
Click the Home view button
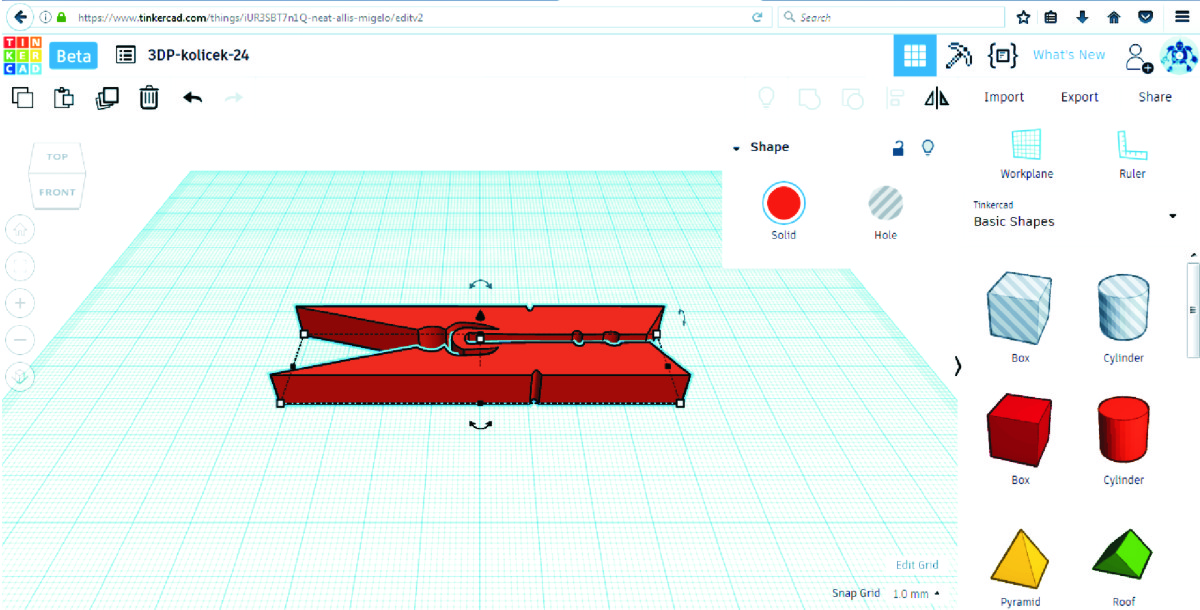coord(20,230)
